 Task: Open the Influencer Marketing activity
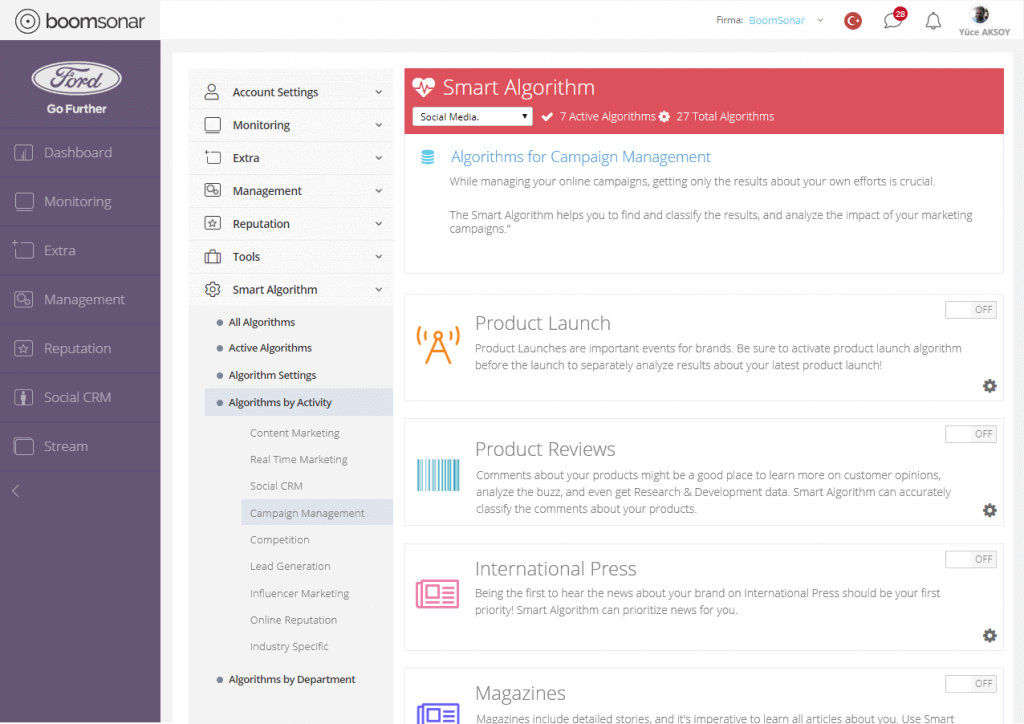tap(299, 593)
